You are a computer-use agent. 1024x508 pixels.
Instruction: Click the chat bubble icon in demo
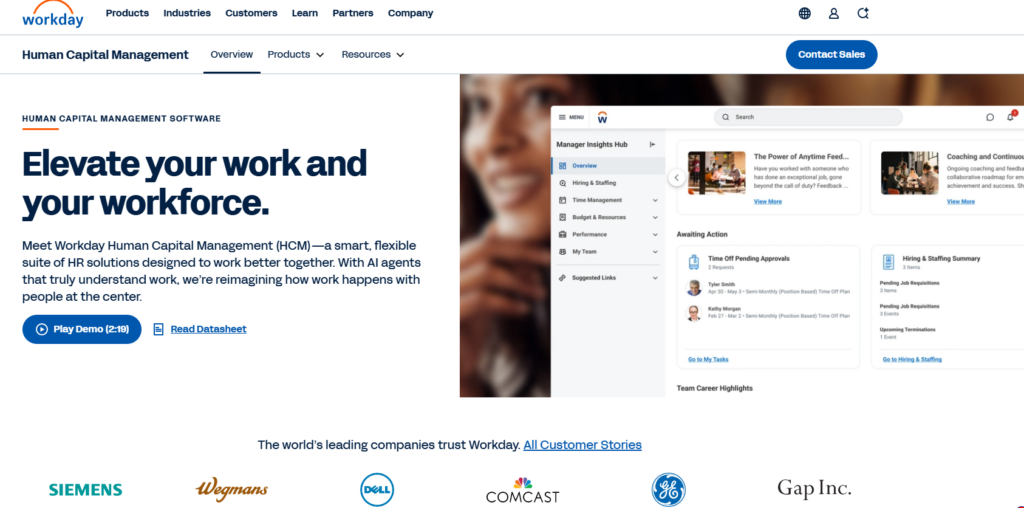[990, 118]
